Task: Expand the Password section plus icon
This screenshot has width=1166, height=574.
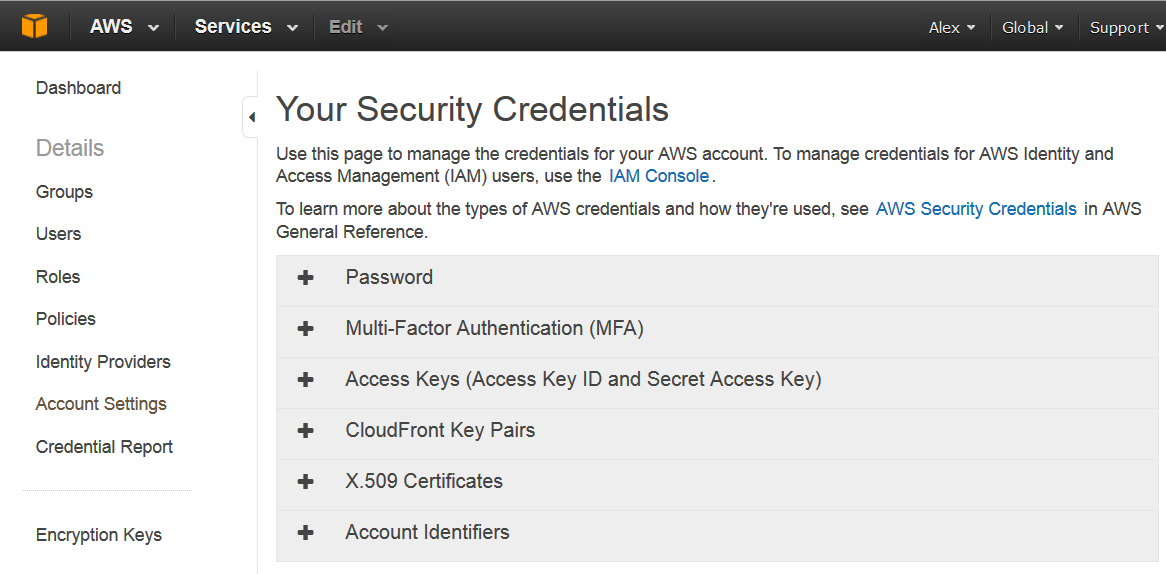Action: (x=305, y=277)
